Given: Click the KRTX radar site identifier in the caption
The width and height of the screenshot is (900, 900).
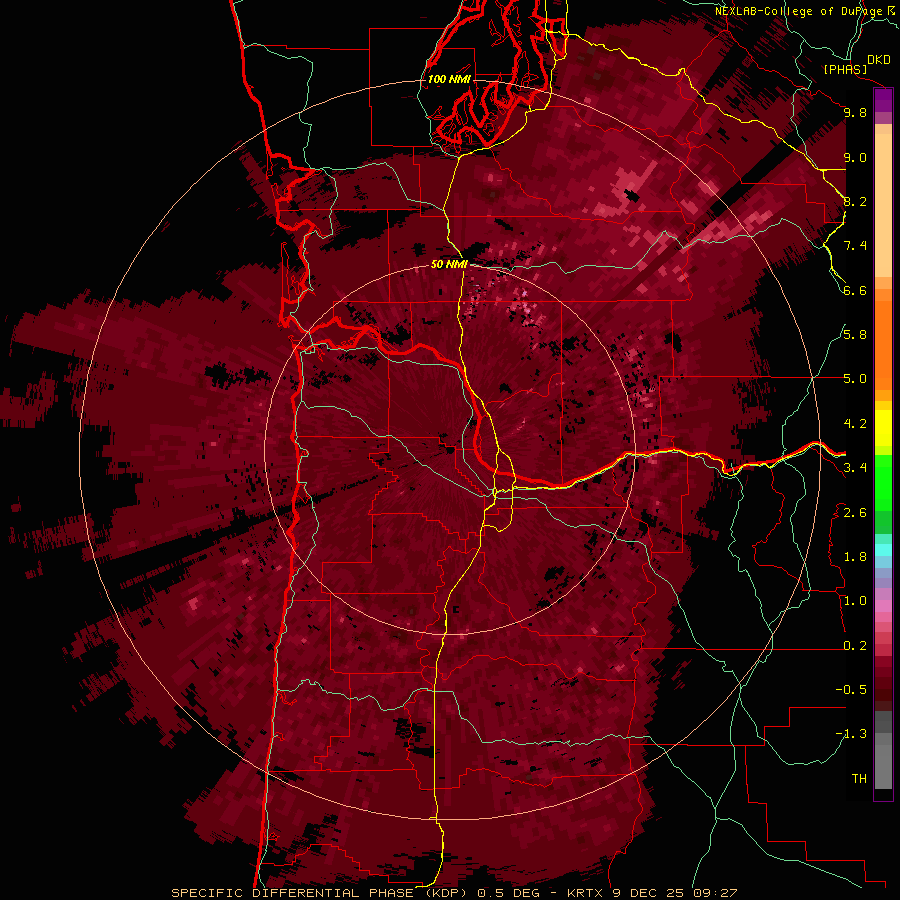Looking at the screenshot, I should (586, 893).
